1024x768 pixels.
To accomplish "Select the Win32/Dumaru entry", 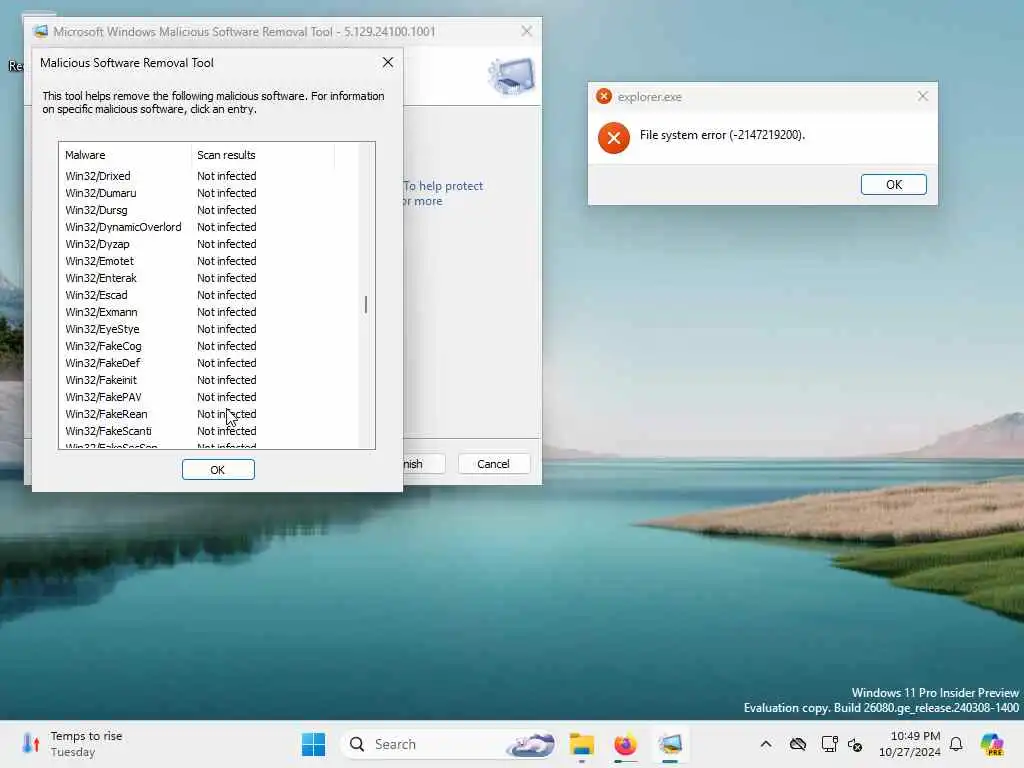I will 101,193.
